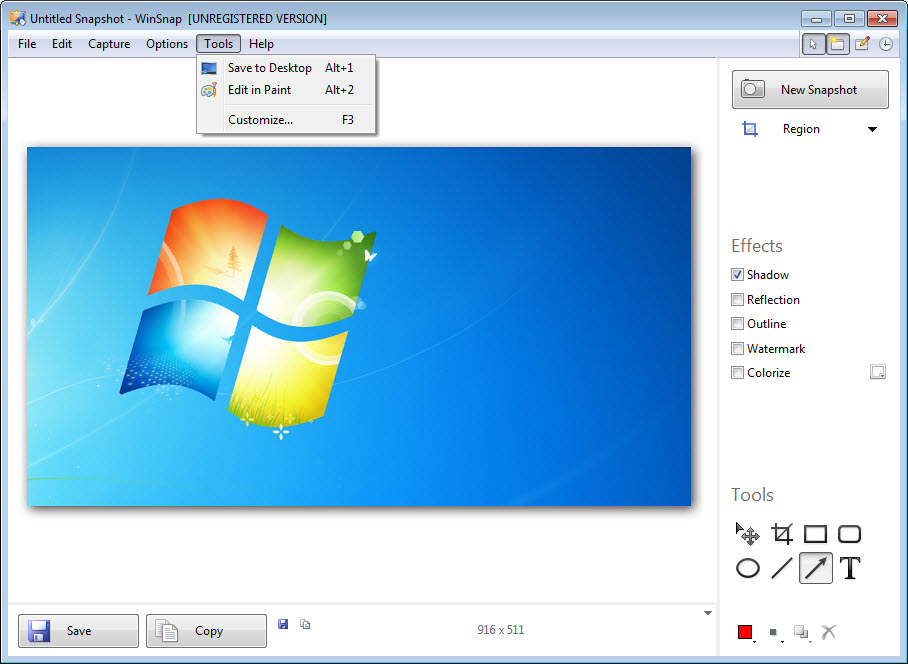Click the Save to Desktop monitor icon

point(209,68)
